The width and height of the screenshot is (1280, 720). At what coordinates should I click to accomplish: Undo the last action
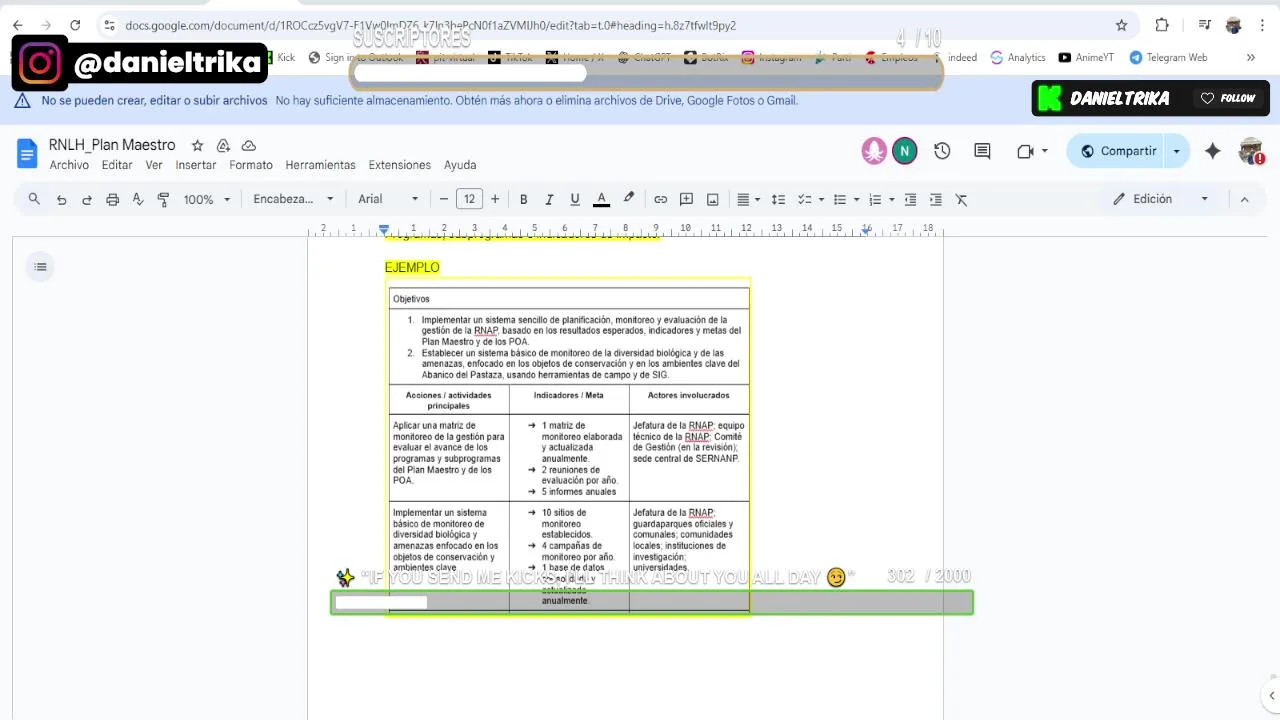(61, 199)
